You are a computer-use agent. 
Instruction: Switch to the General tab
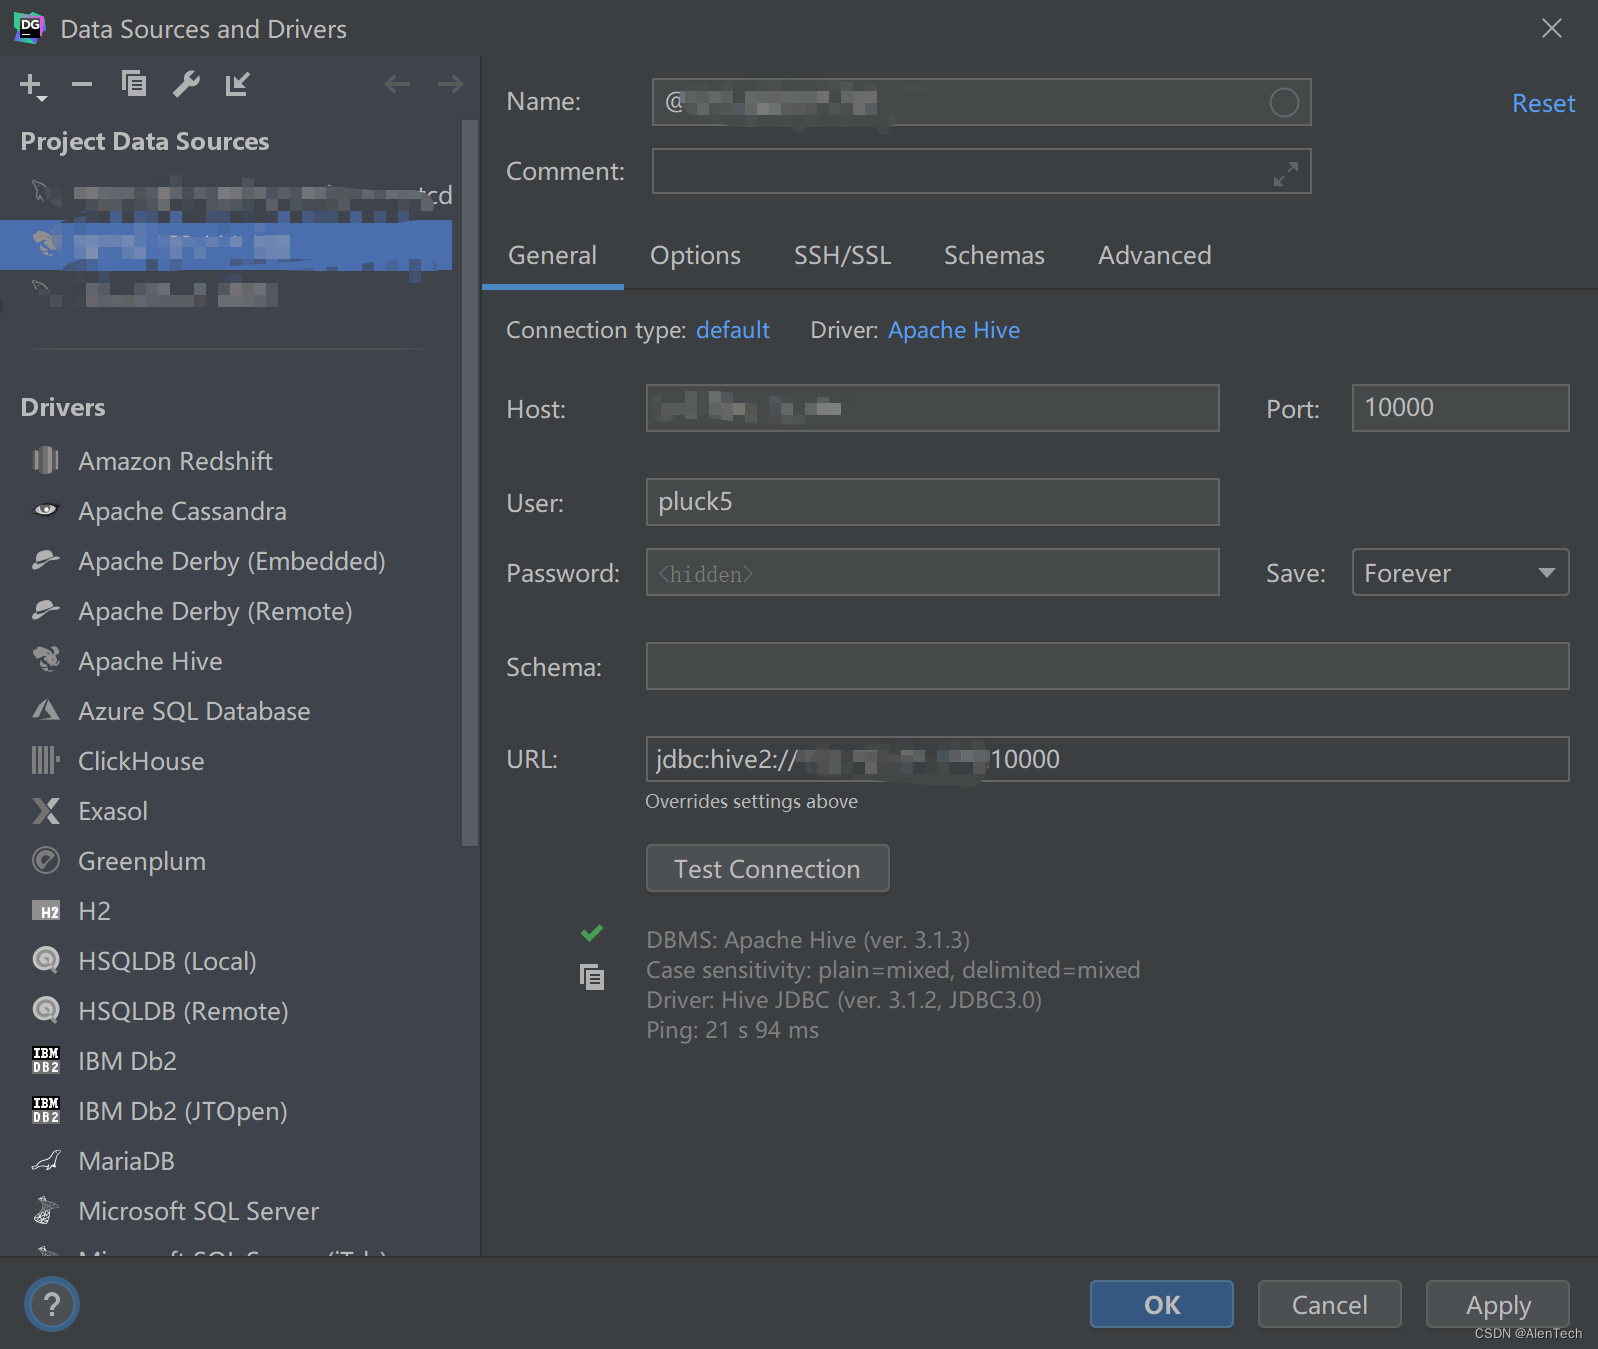552,256
